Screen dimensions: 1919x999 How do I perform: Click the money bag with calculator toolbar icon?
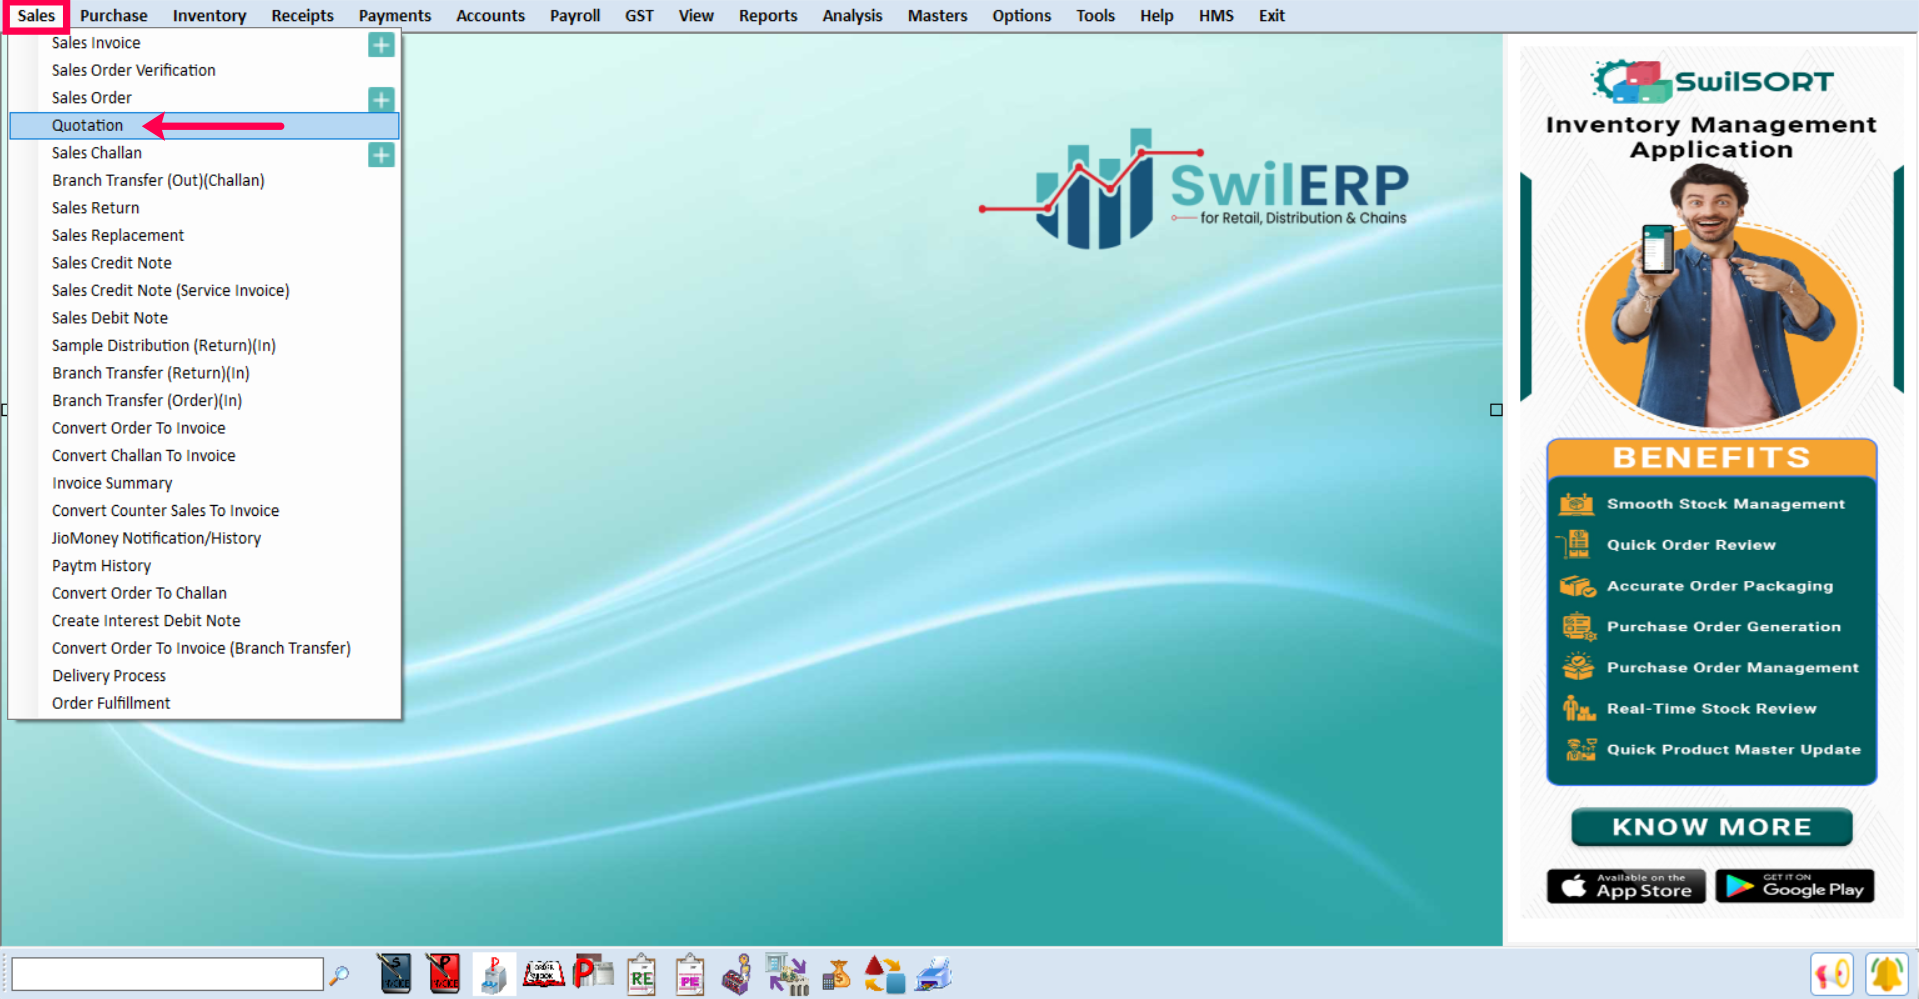pos(836,974)
